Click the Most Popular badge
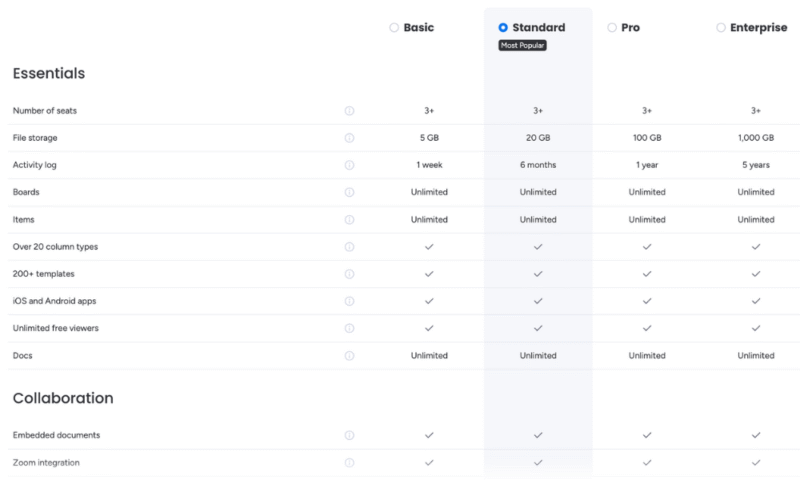Screen dimensions: 800x480 point(523,46)
